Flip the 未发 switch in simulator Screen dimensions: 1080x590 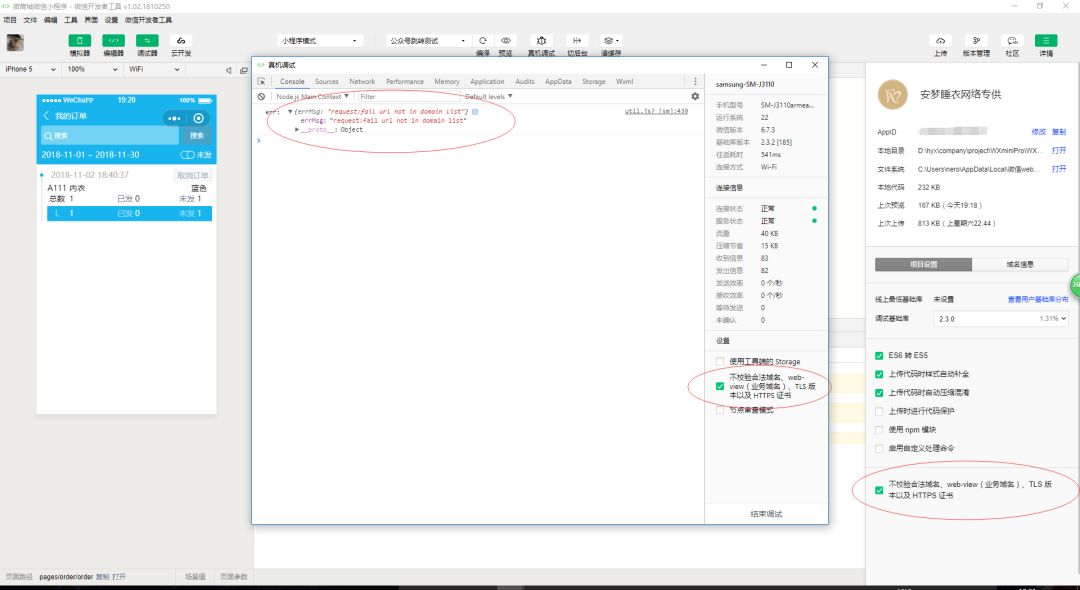coord(187,155)
